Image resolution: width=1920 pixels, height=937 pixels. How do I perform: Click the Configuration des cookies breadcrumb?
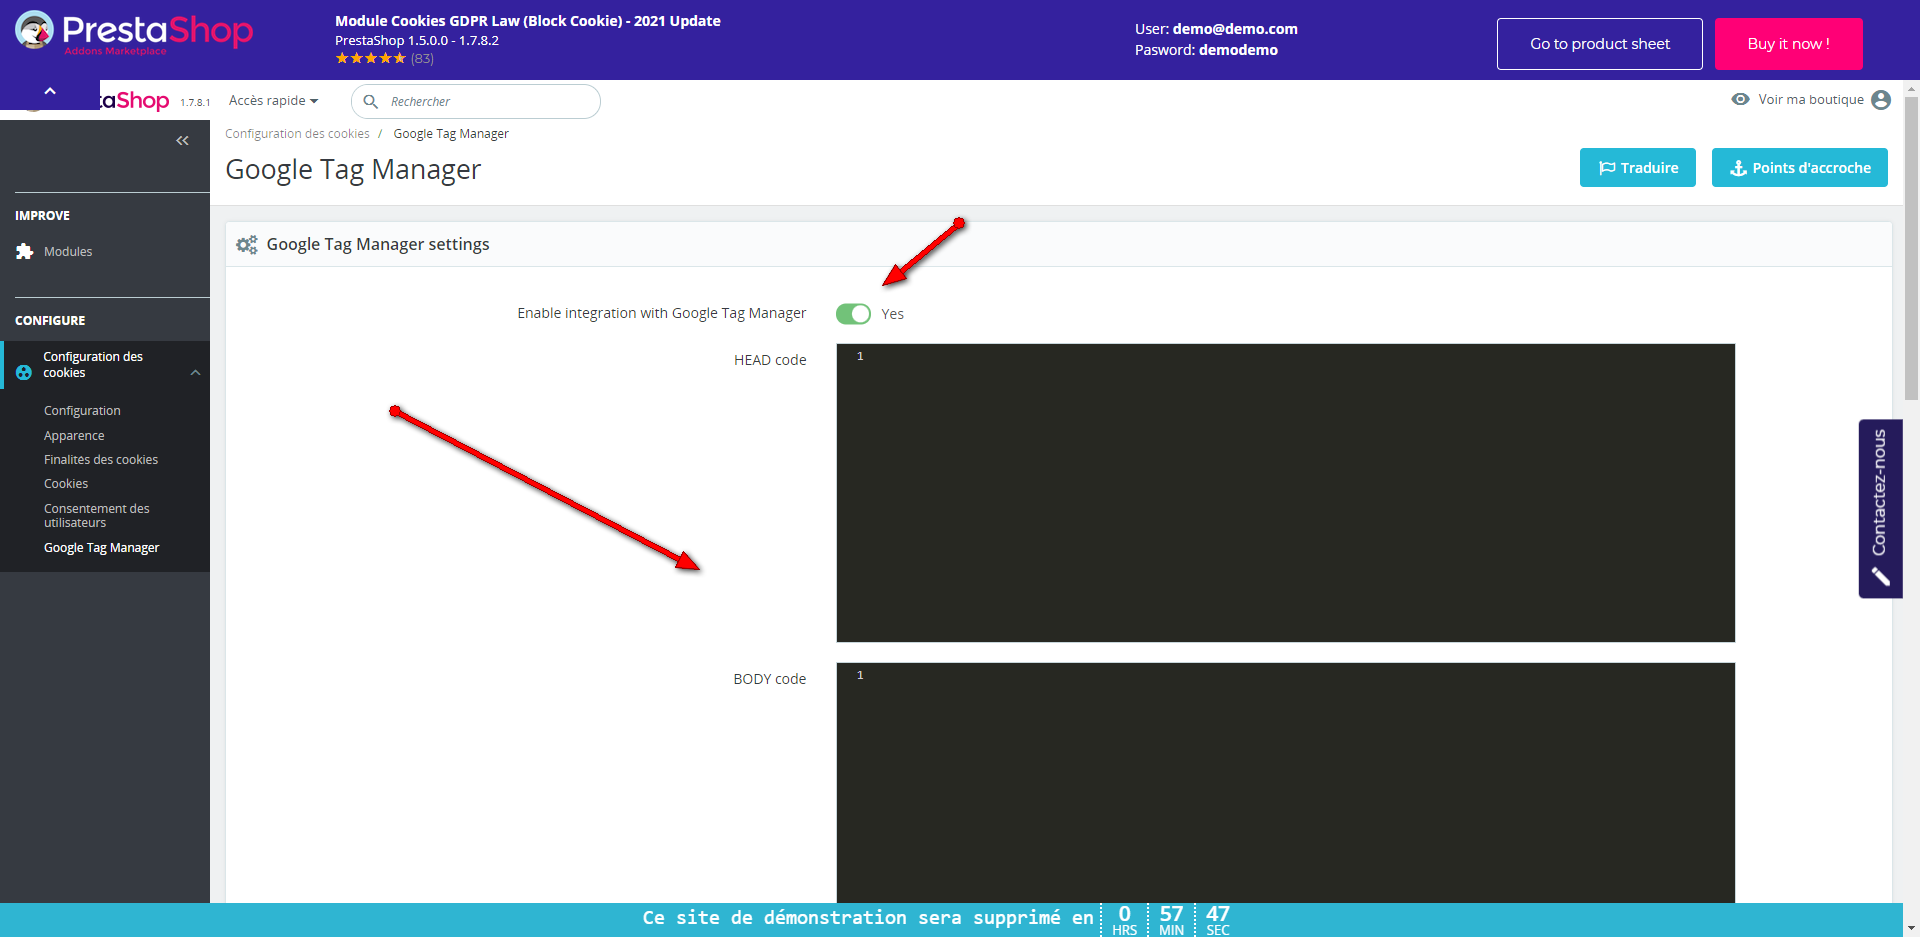click(x=297, y=134)
